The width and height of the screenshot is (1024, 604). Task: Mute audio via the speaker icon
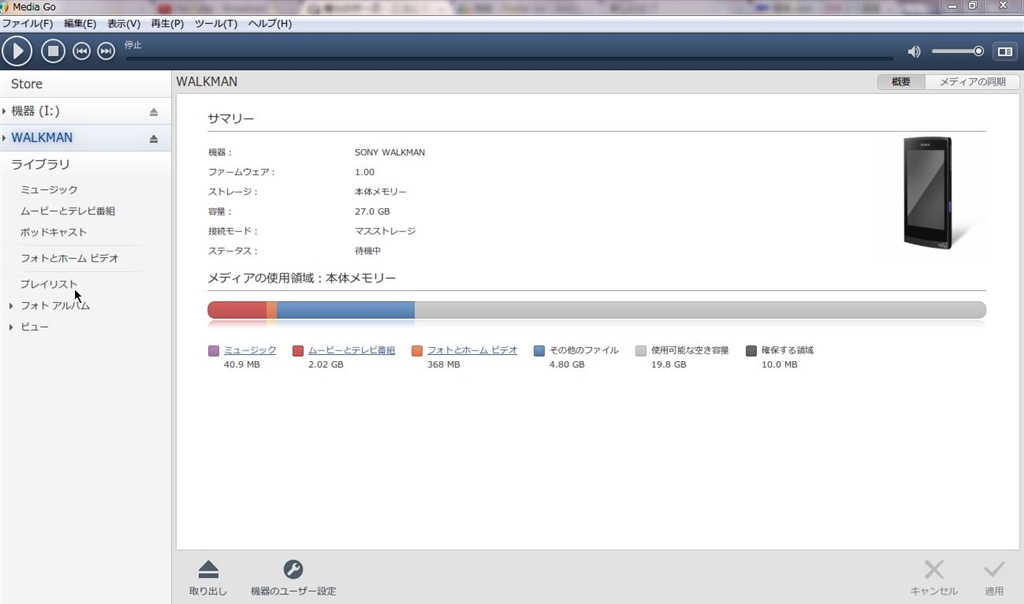pyautogui.click(x=914, y=52)
